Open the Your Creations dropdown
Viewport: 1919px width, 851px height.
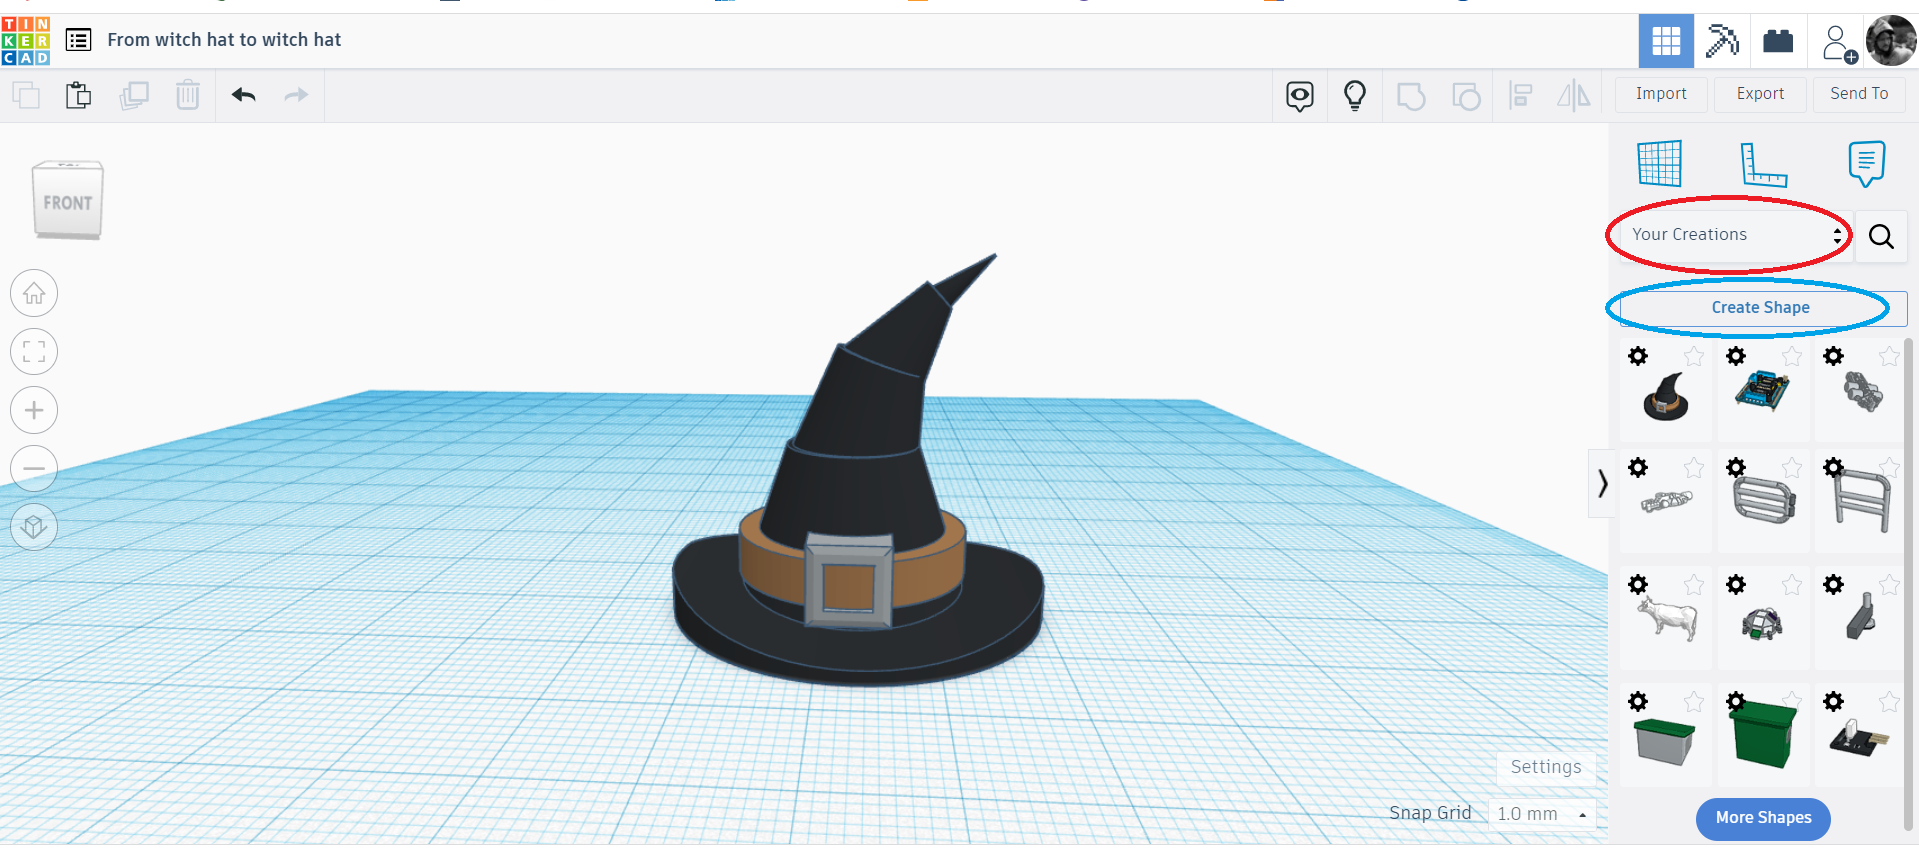(1734, 235)
